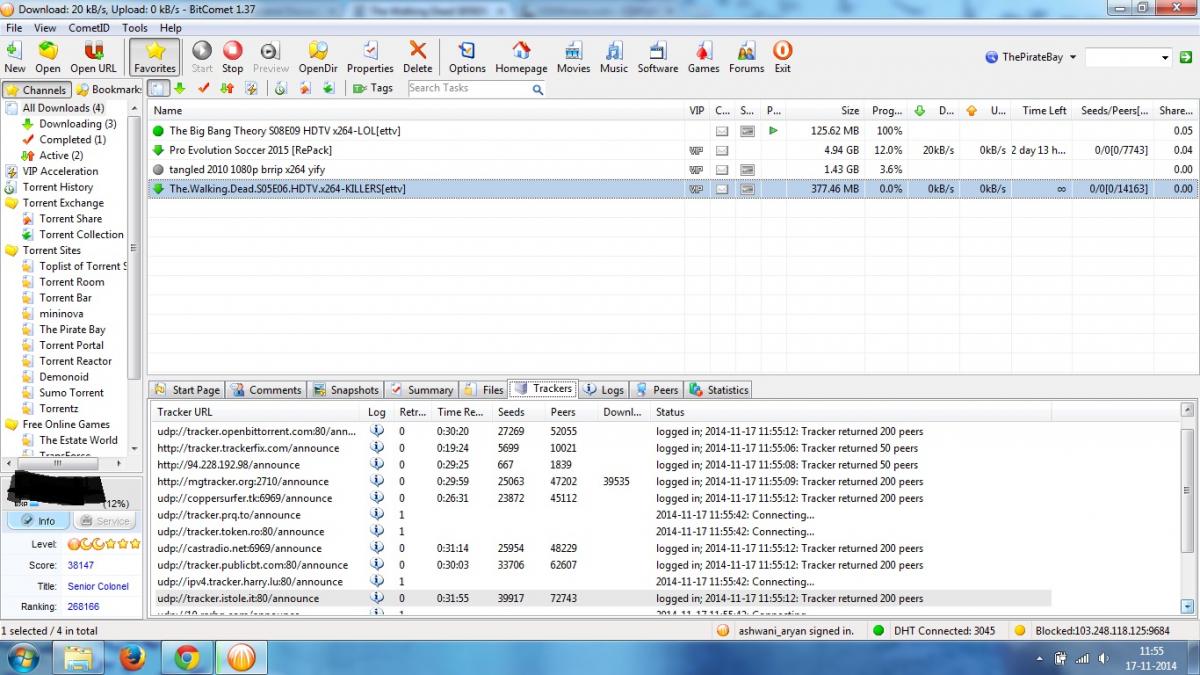This screenshot has height=675, width=1200.
Task: Open the View menu
Action: [x=45, y=28]
